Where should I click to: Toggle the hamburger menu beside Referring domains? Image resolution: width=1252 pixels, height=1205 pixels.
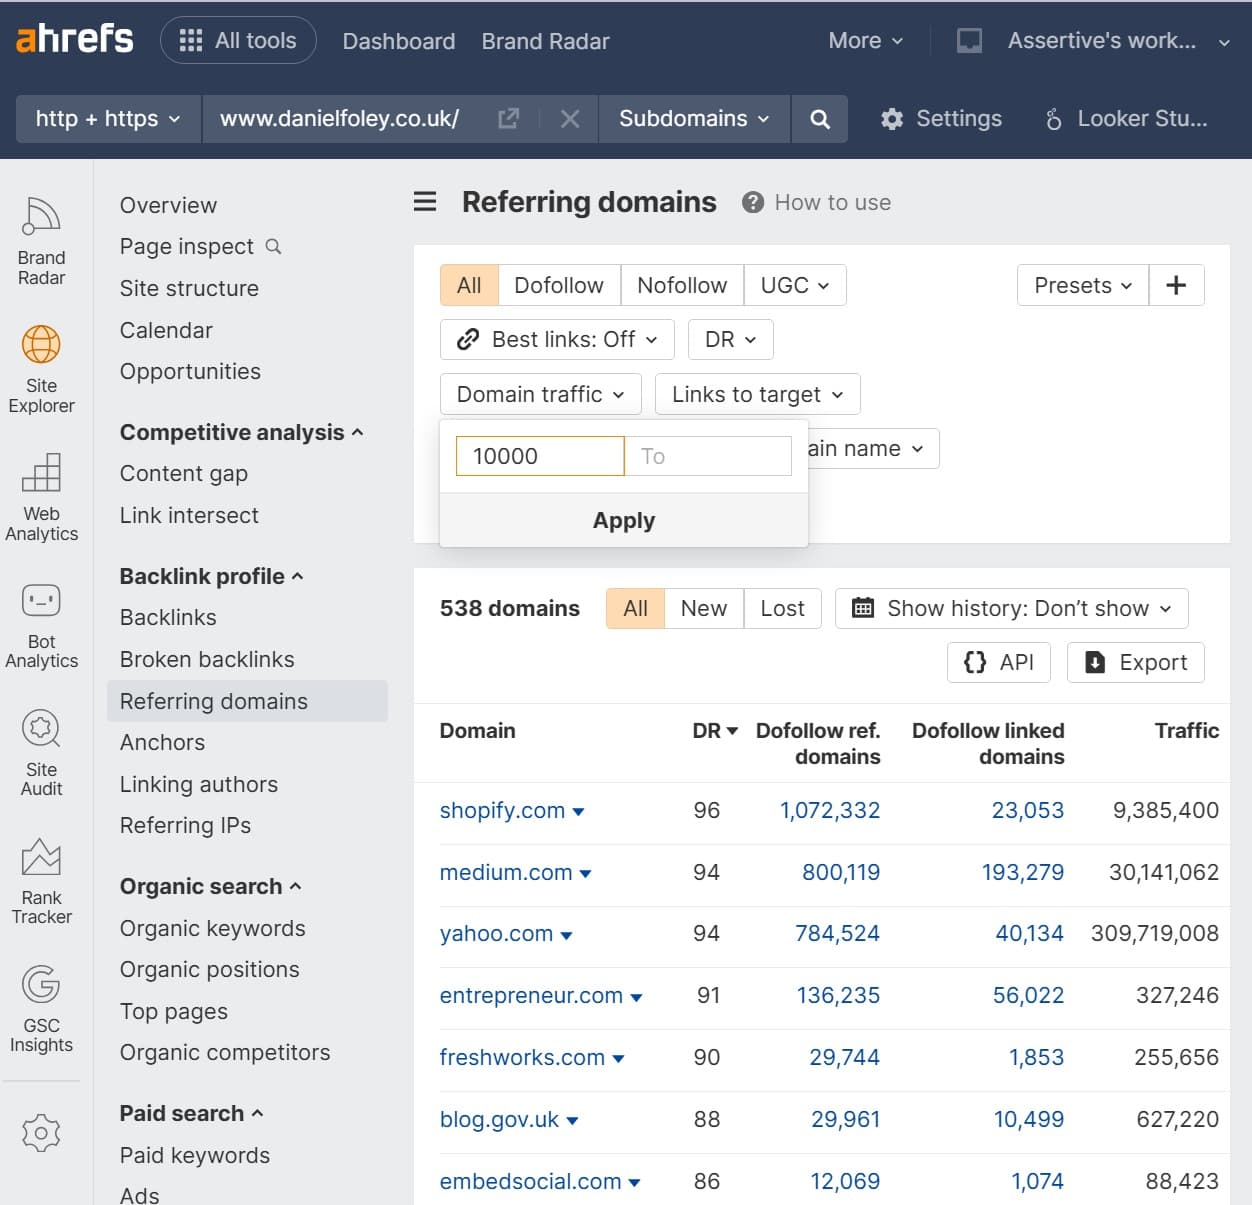(x=425, y=202)
